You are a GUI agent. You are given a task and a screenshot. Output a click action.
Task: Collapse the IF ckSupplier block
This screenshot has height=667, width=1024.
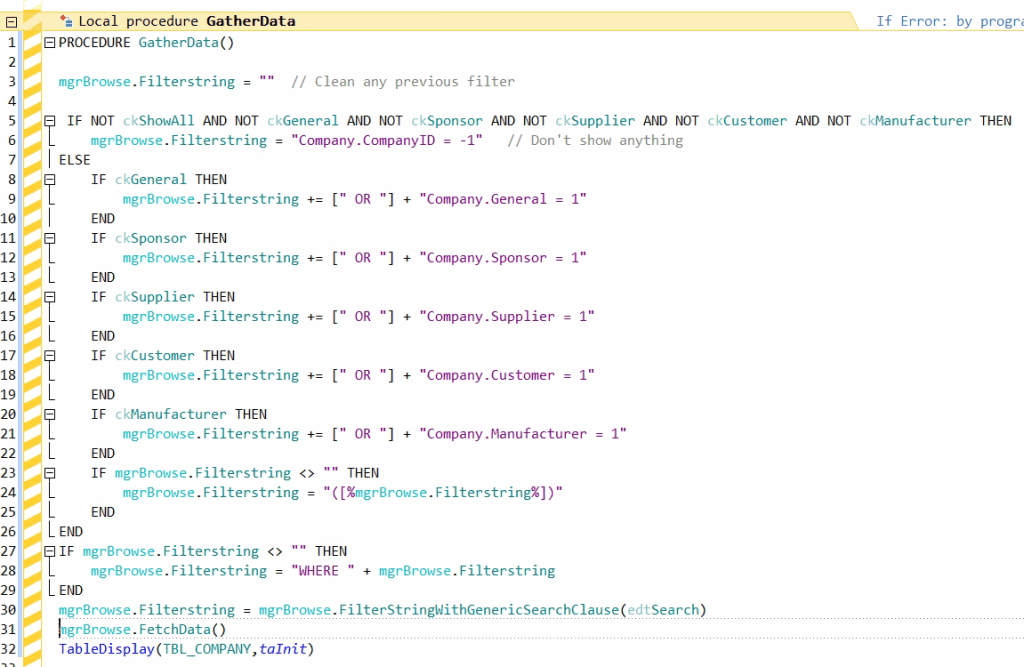pyautogui.click(x=50, y=297)
